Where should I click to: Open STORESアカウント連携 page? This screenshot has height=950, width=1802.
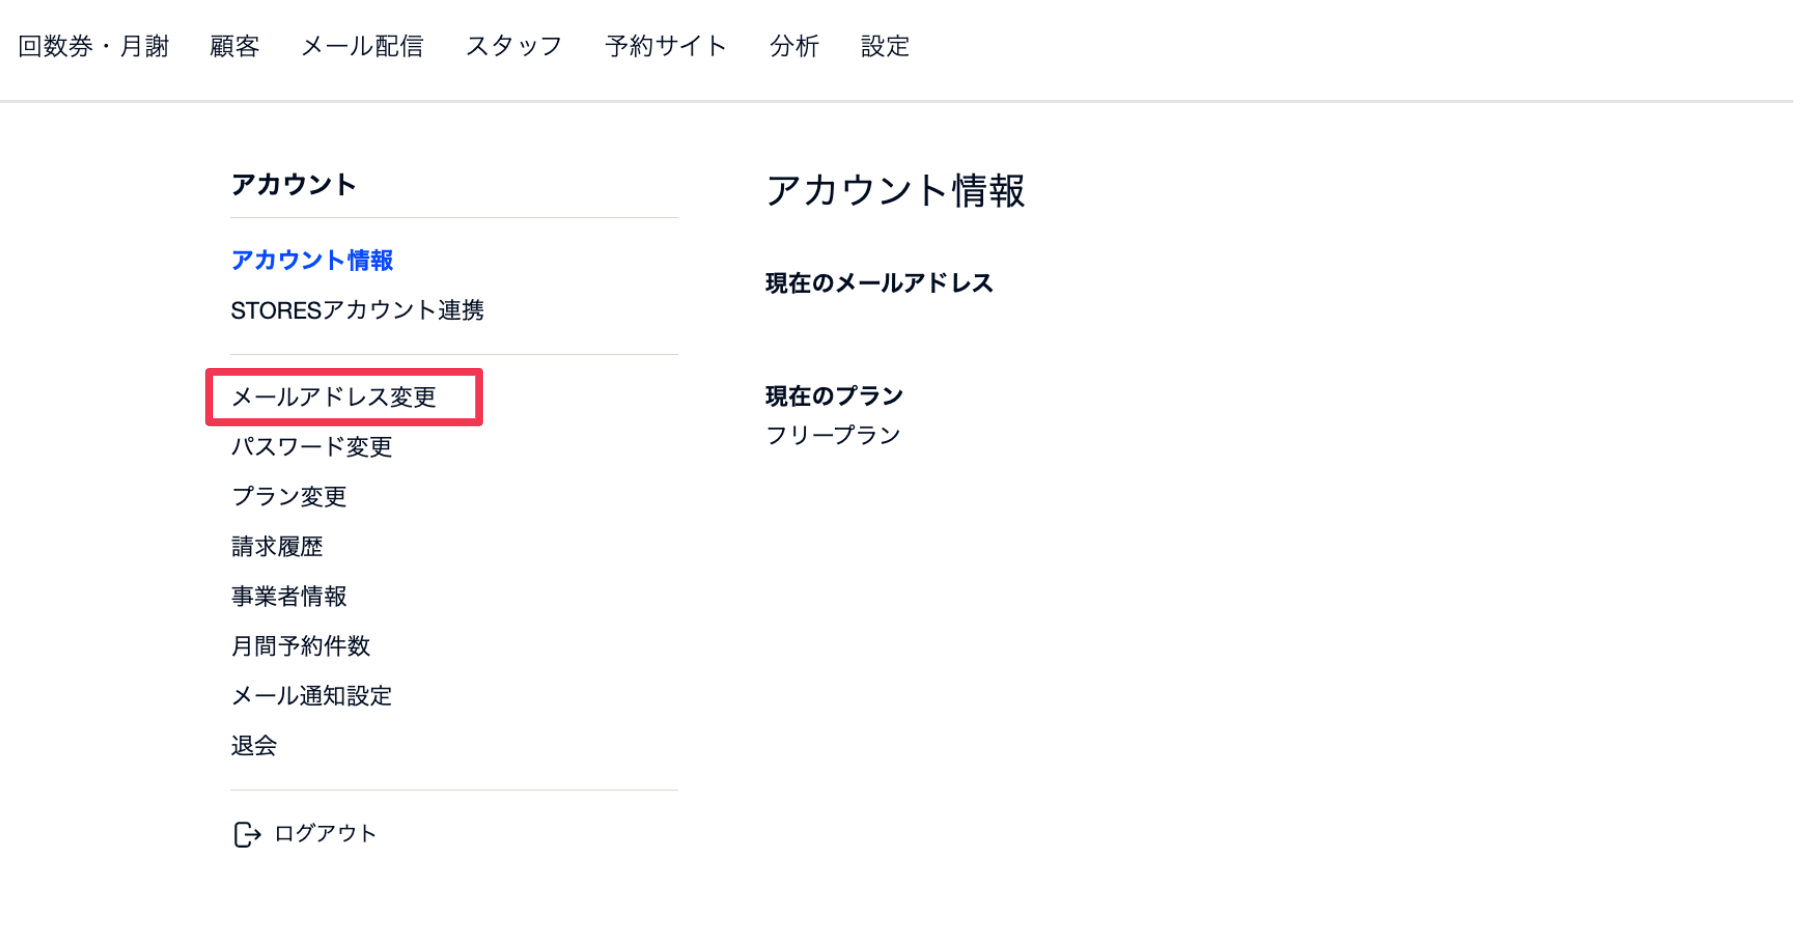357,310
